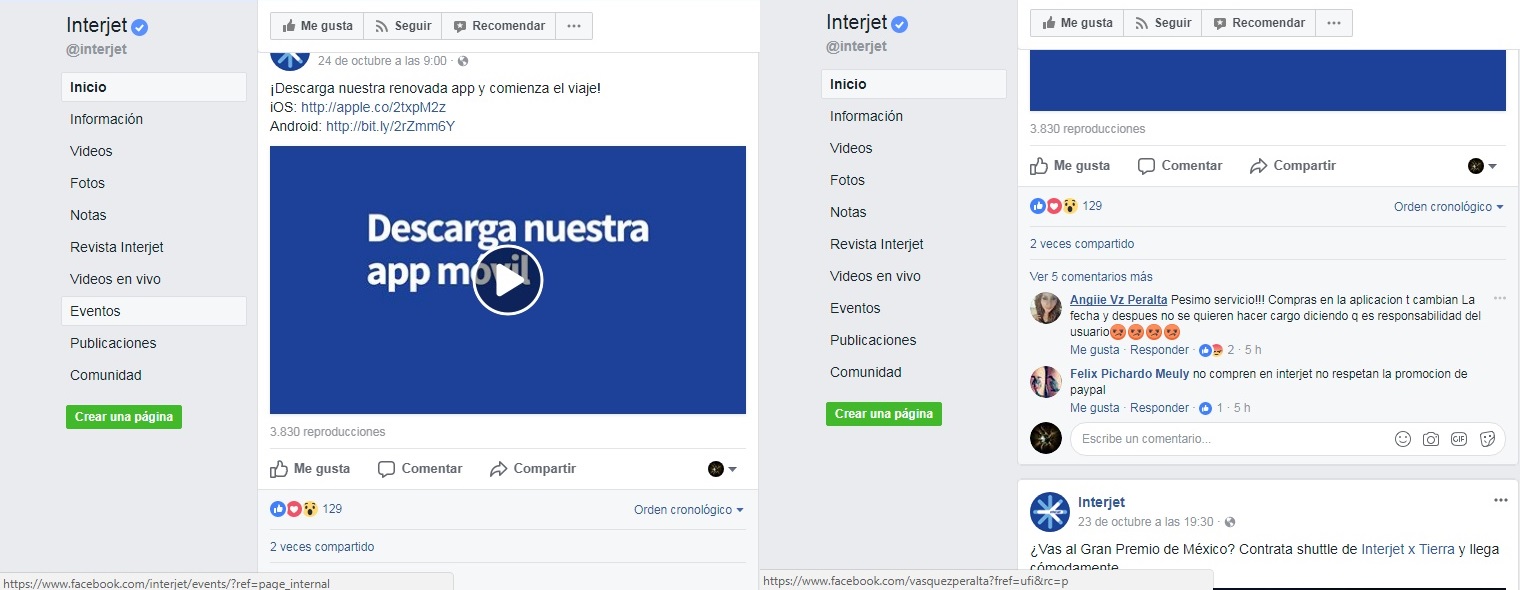
Task: Click Felix Pichardo Meuly's profile picture
Action: click(x=1046, y=382)
